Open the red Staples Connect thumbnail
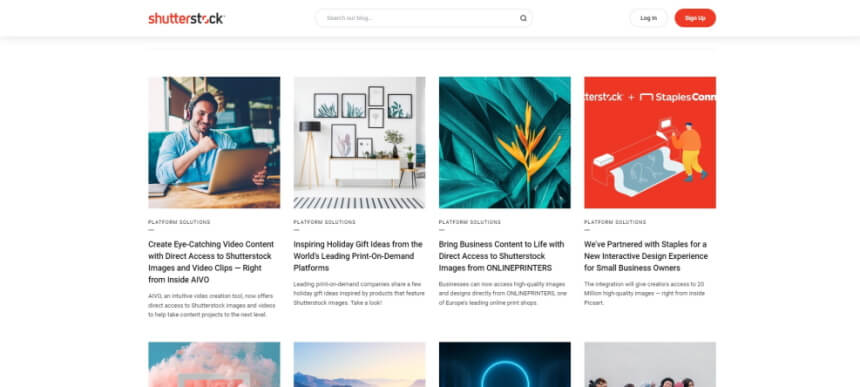The width and height of the screenshot is (860, 387). [x=650, y=143]
